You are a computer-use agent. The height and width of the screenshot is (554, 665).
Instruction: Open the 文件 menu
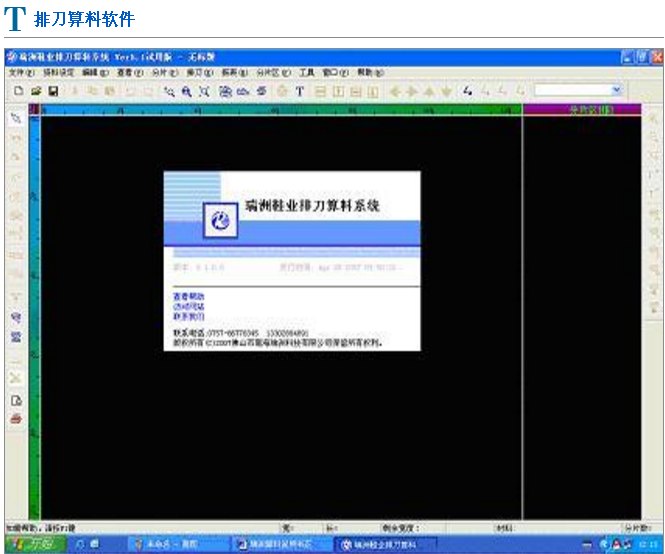click(x=22, y=73)
